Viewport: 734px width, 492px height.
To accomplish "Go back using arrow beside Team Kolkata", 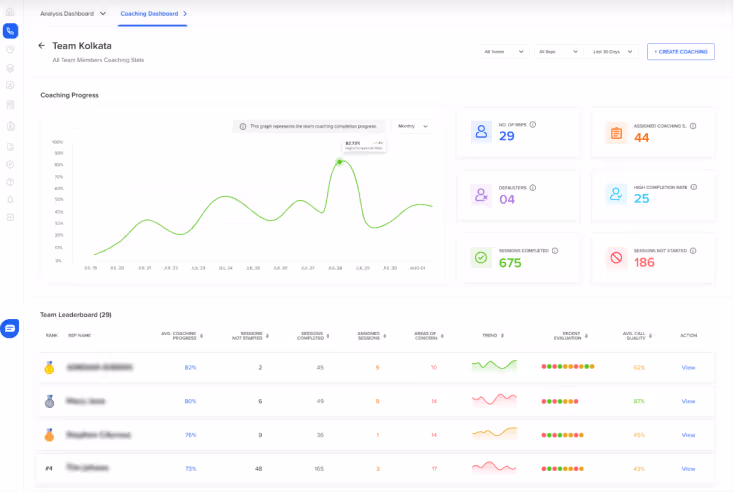I will [42, 45].
